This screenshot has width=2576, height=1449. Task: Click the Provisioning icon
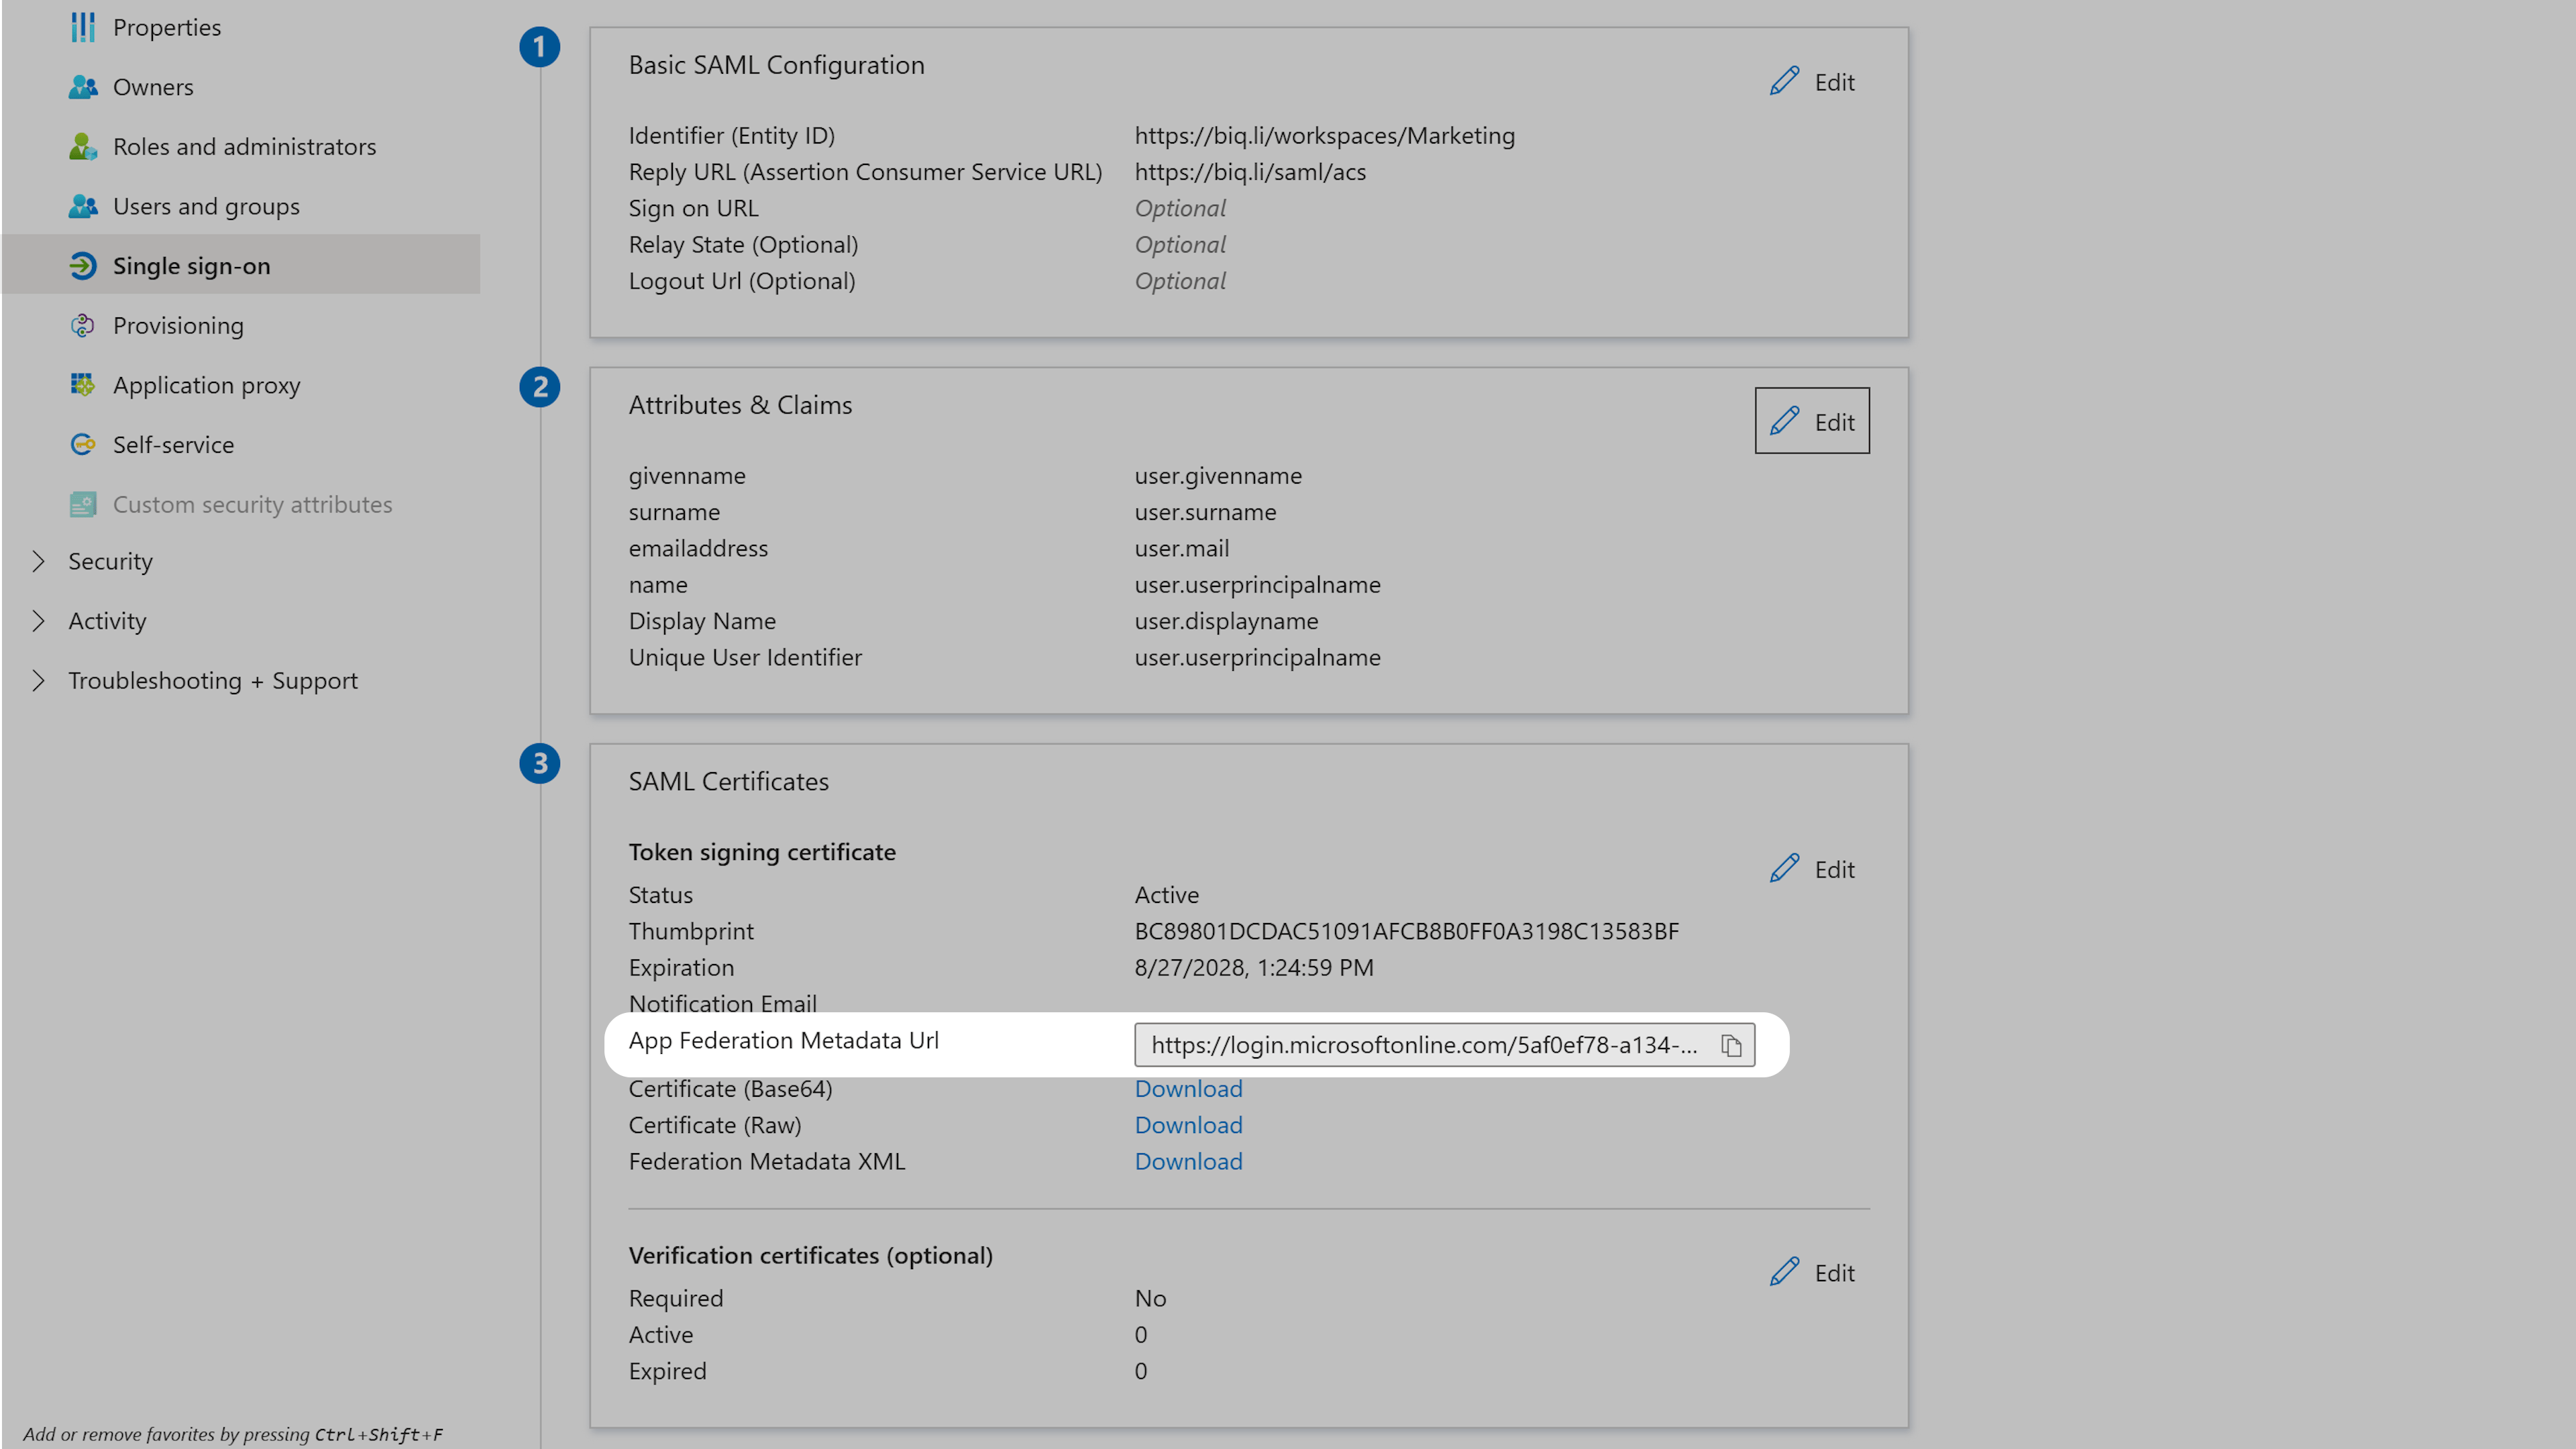tap(83, 325)
